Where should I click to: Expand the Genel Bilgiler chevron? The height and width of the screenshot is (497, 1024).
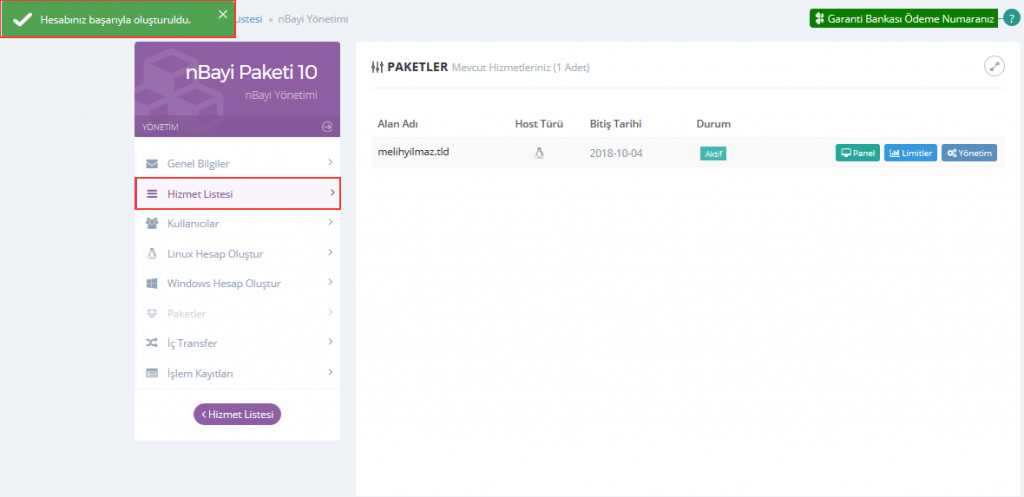pos(330,162)
